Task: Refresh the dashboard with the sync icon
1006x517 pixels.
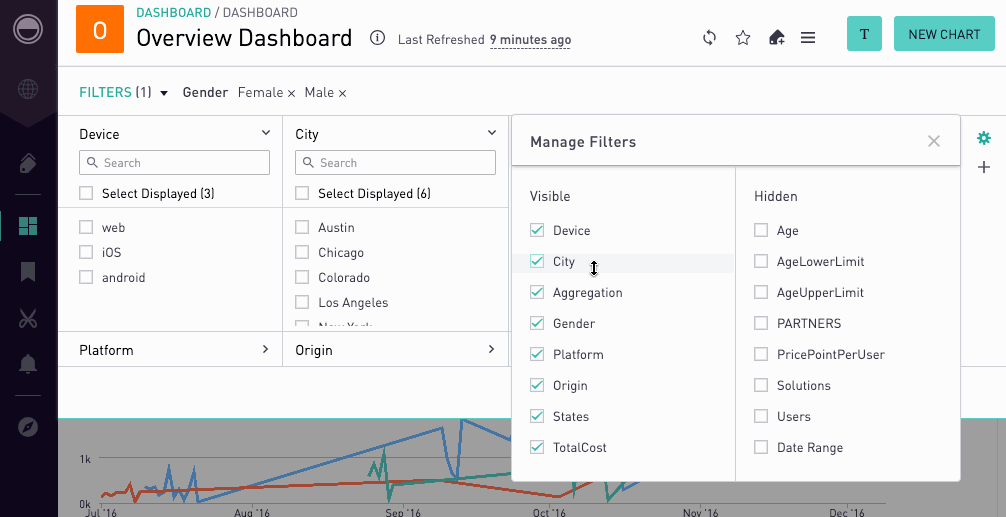Action: click(x=709, y=38)
